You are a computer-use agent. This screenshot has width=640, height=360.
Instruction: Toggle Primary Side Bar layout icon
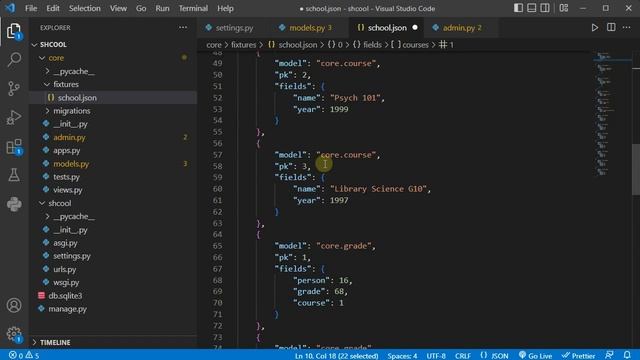pos(518,8)
